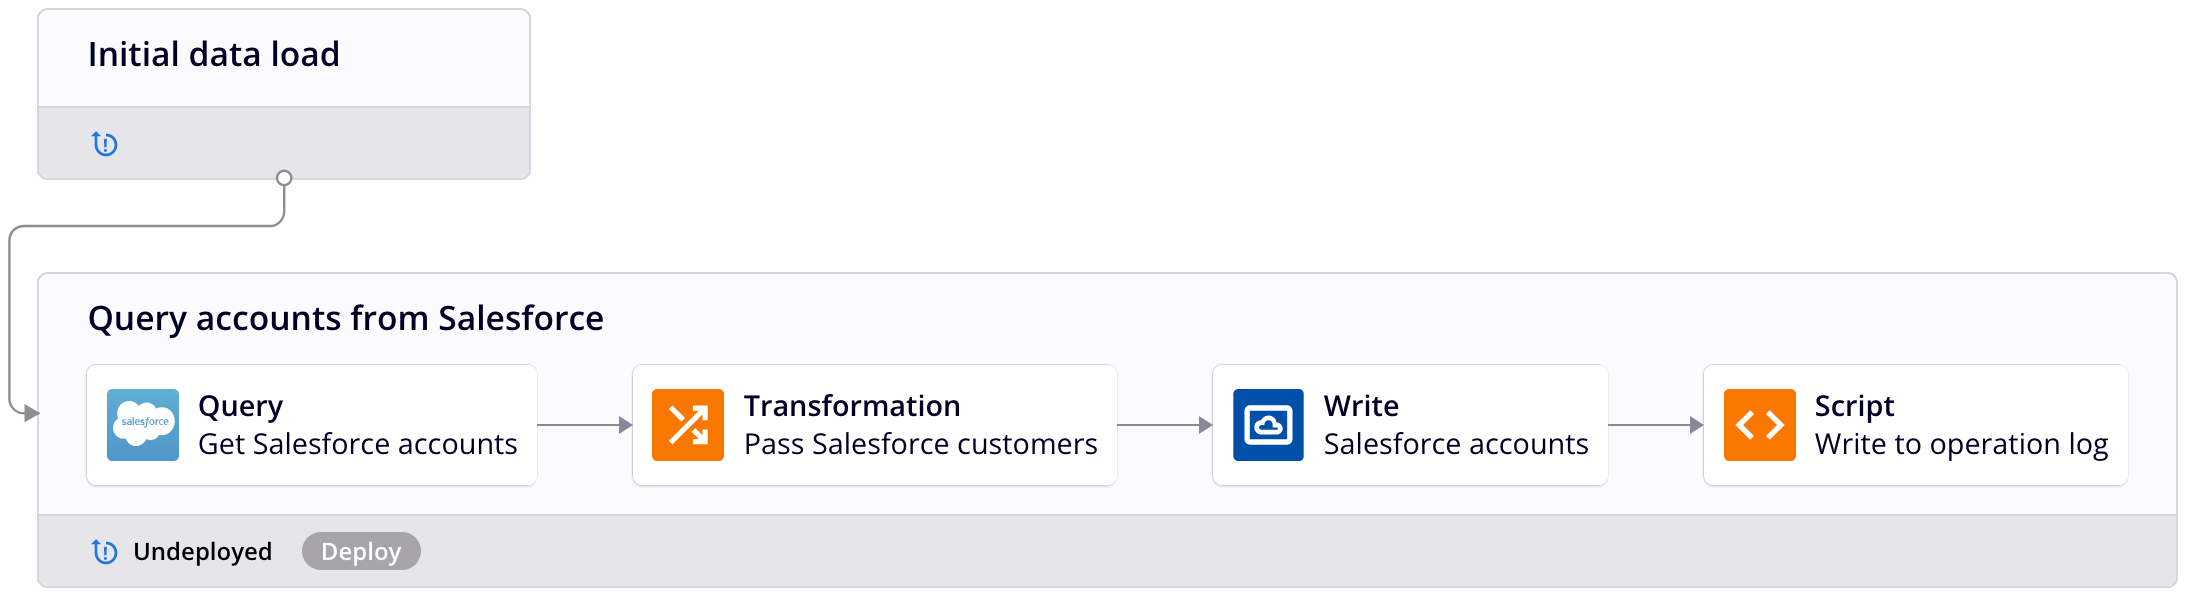Screen dimensions: 2190x596
Task: Select the Initial data load title
Action: coord(214,54)
